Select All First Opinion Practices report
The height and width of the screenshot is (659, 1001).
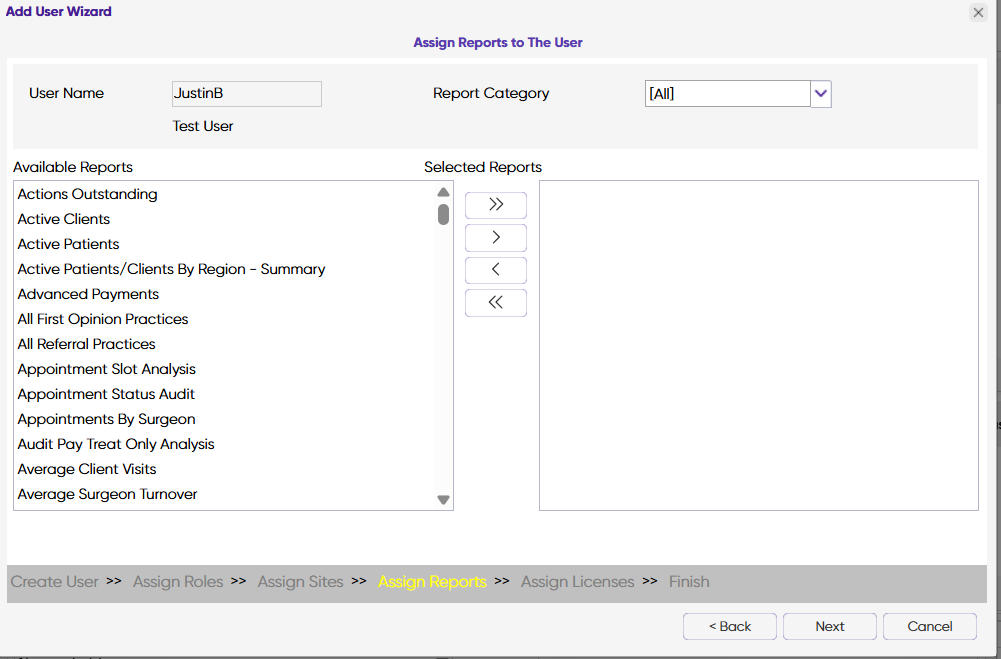tap(225, 319)
